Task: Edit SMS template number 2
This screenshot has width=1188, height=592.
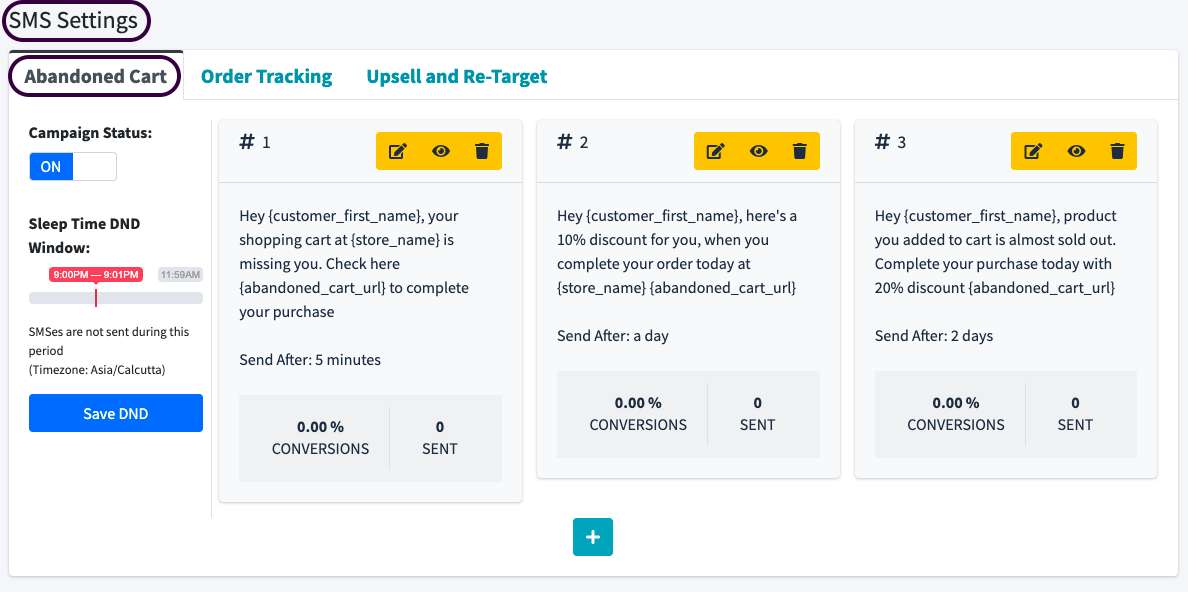Action: pyautogui.click(x=716, y=151)
